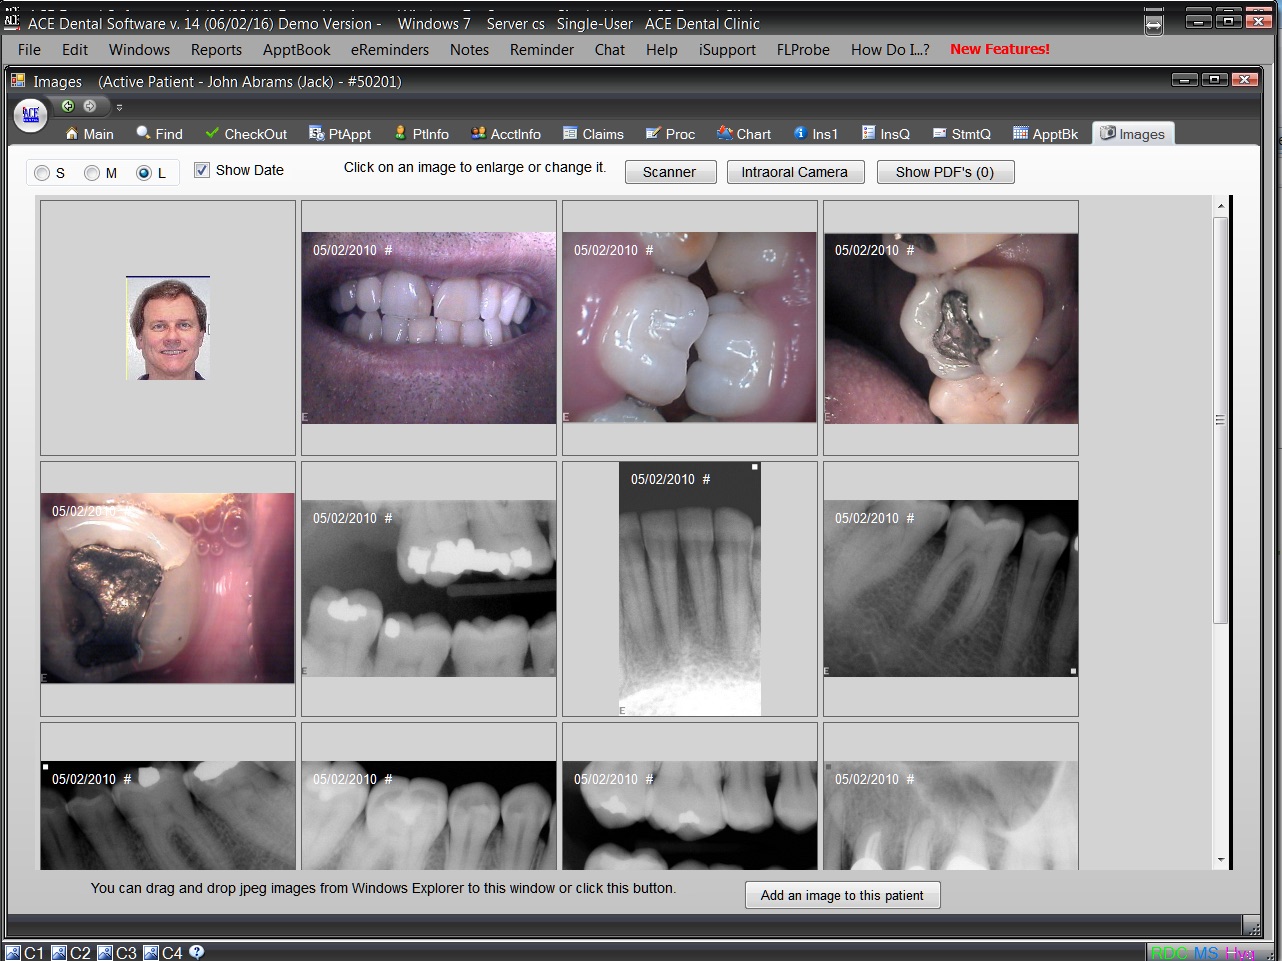Click the Show PDF's (0) button
This screenshot has width=1282, height=961.
coord(945,172)
